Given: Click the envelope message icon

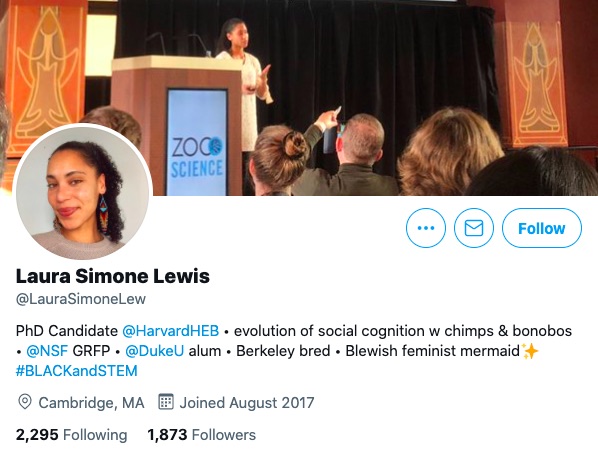Looking at the screenshot, I should coord(474,228).
